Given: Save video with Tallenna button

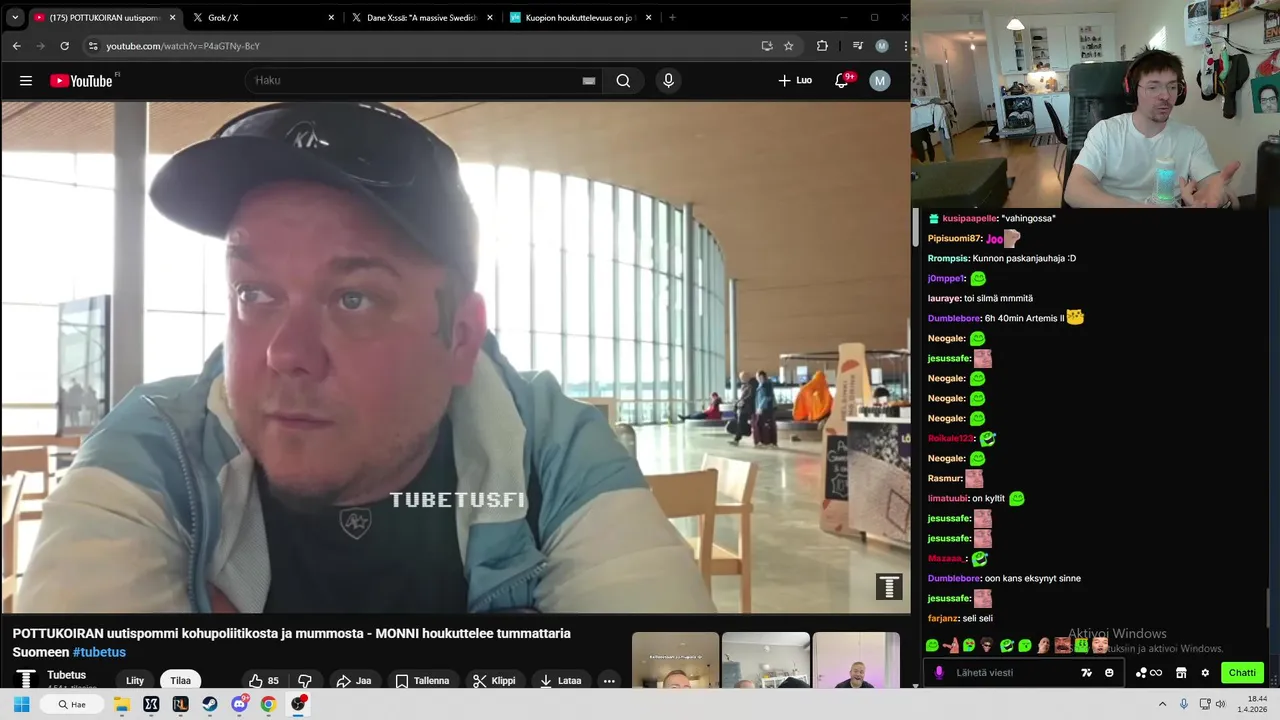Looking at the screenshot, I should pos(422,681).
